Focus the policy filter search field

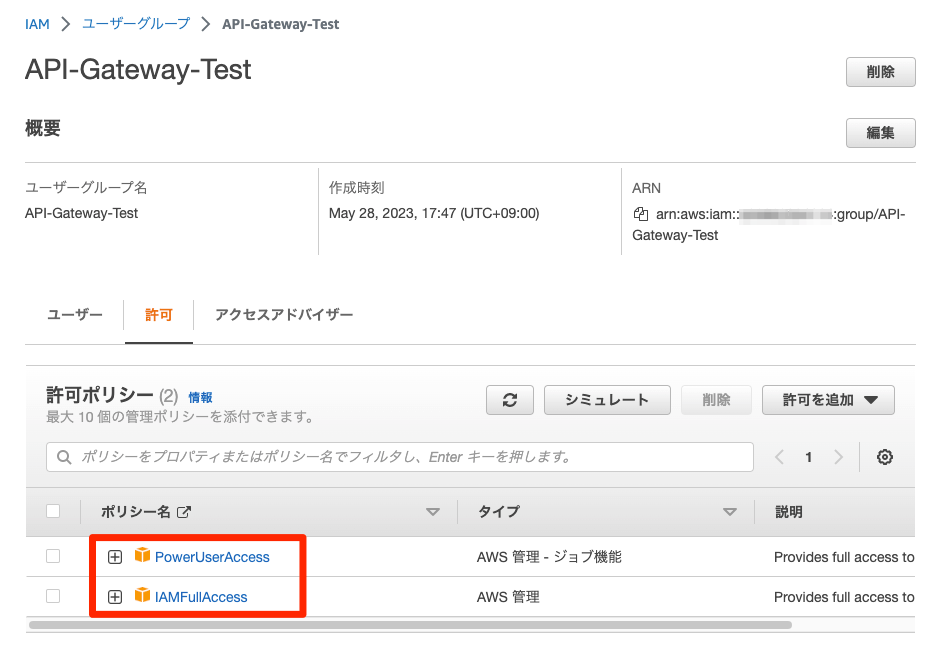400,457
